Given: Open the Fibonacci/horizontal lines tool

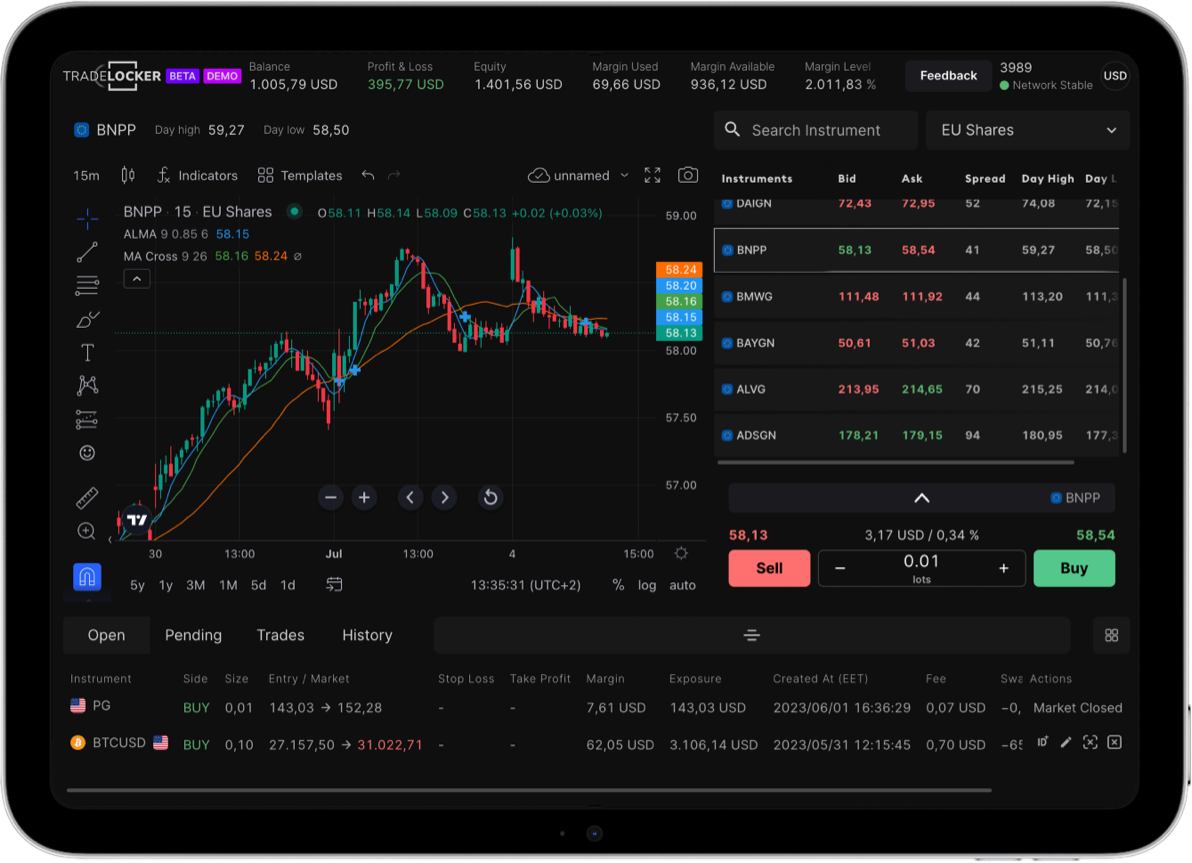Looking at the screenshot, I should [x=87, y=285].
